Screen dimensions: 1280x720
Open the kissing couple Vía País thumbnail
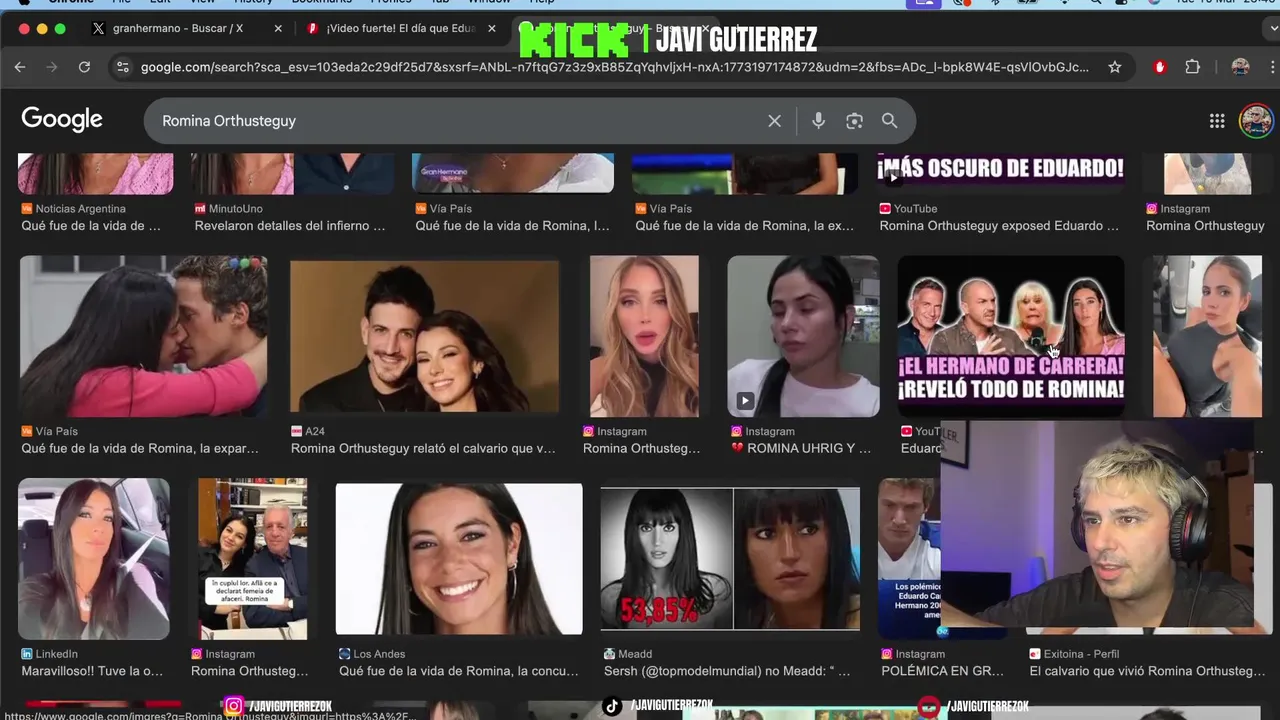click(143, 336)
